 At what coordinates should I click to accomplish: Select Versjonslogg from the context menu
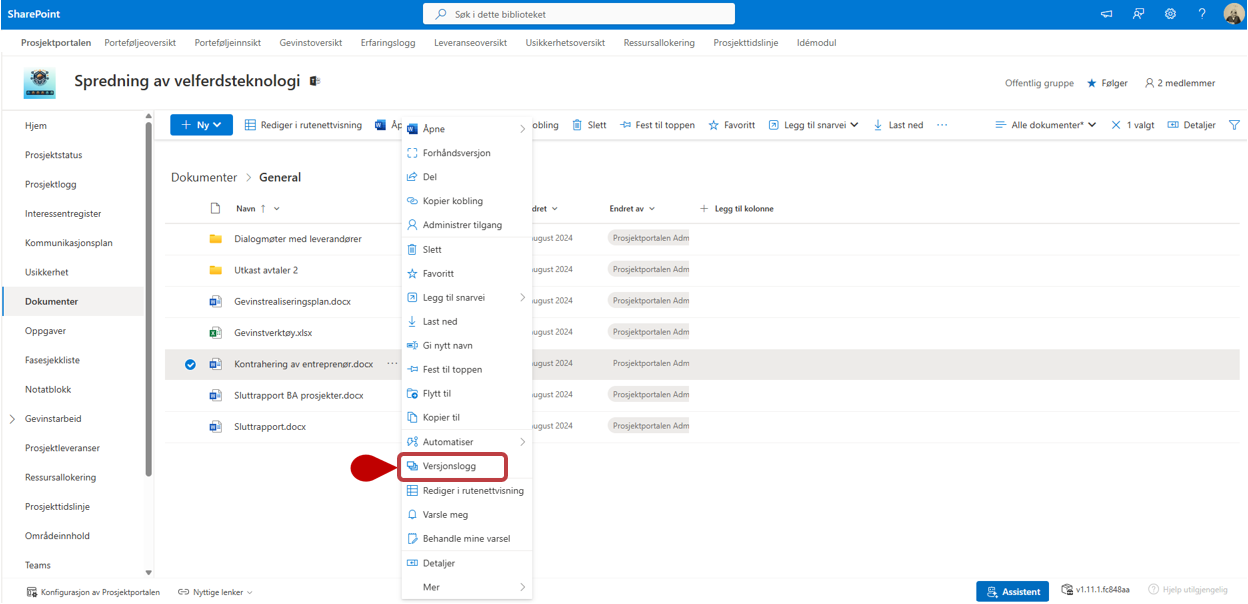(x=449, y=466)
